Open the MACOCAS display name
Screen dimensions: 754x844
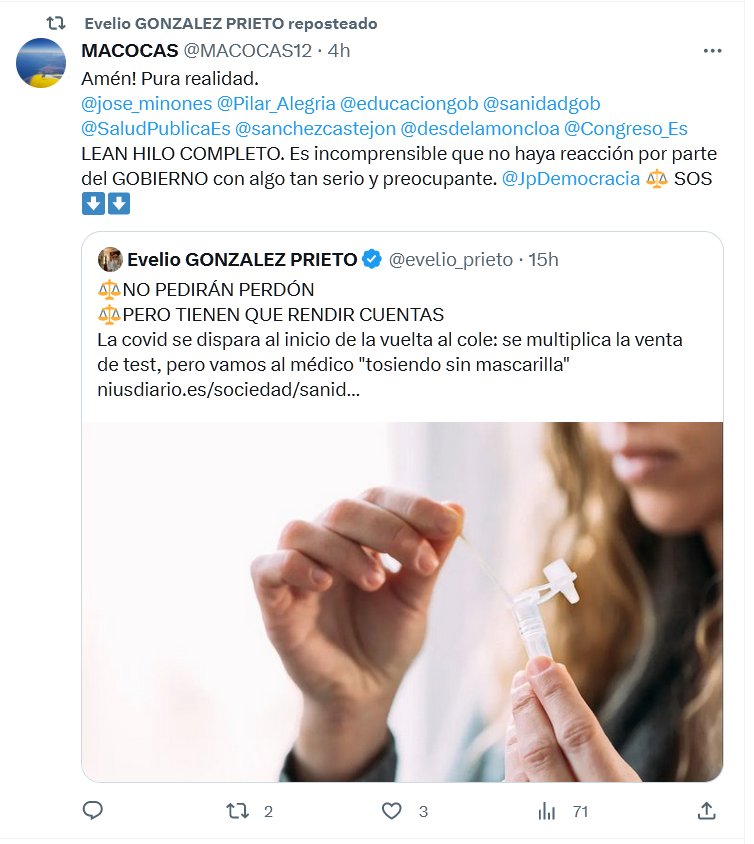tap(130, 51)
